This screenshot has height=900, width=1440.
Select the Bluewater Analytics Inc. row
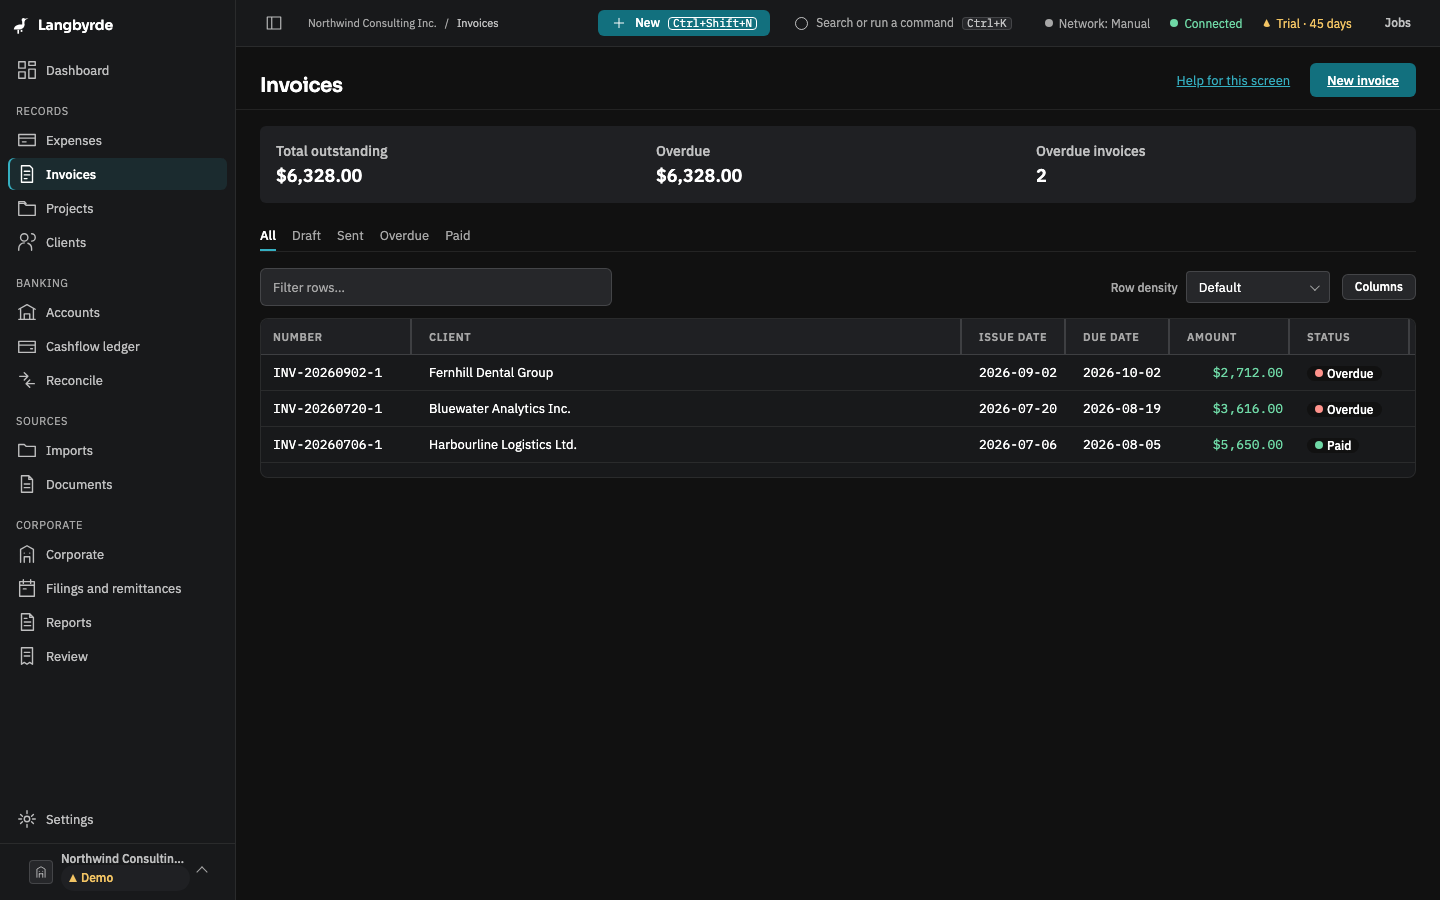point(838,409)
